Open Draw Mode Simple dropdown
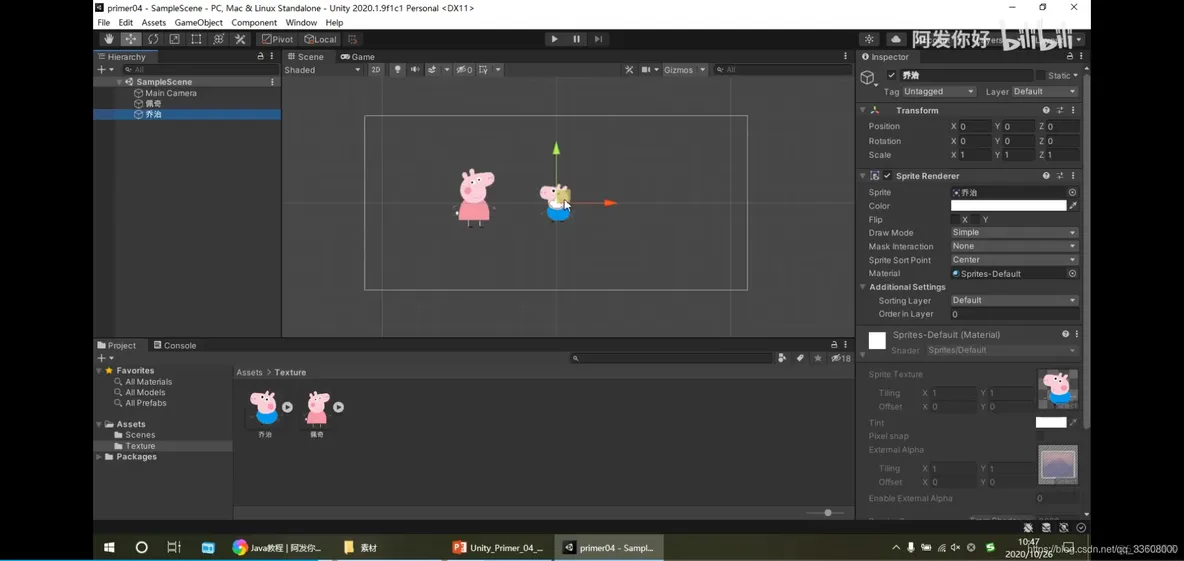The height and width of the screenshot is (561, 1184). (x=1014, y=233)
